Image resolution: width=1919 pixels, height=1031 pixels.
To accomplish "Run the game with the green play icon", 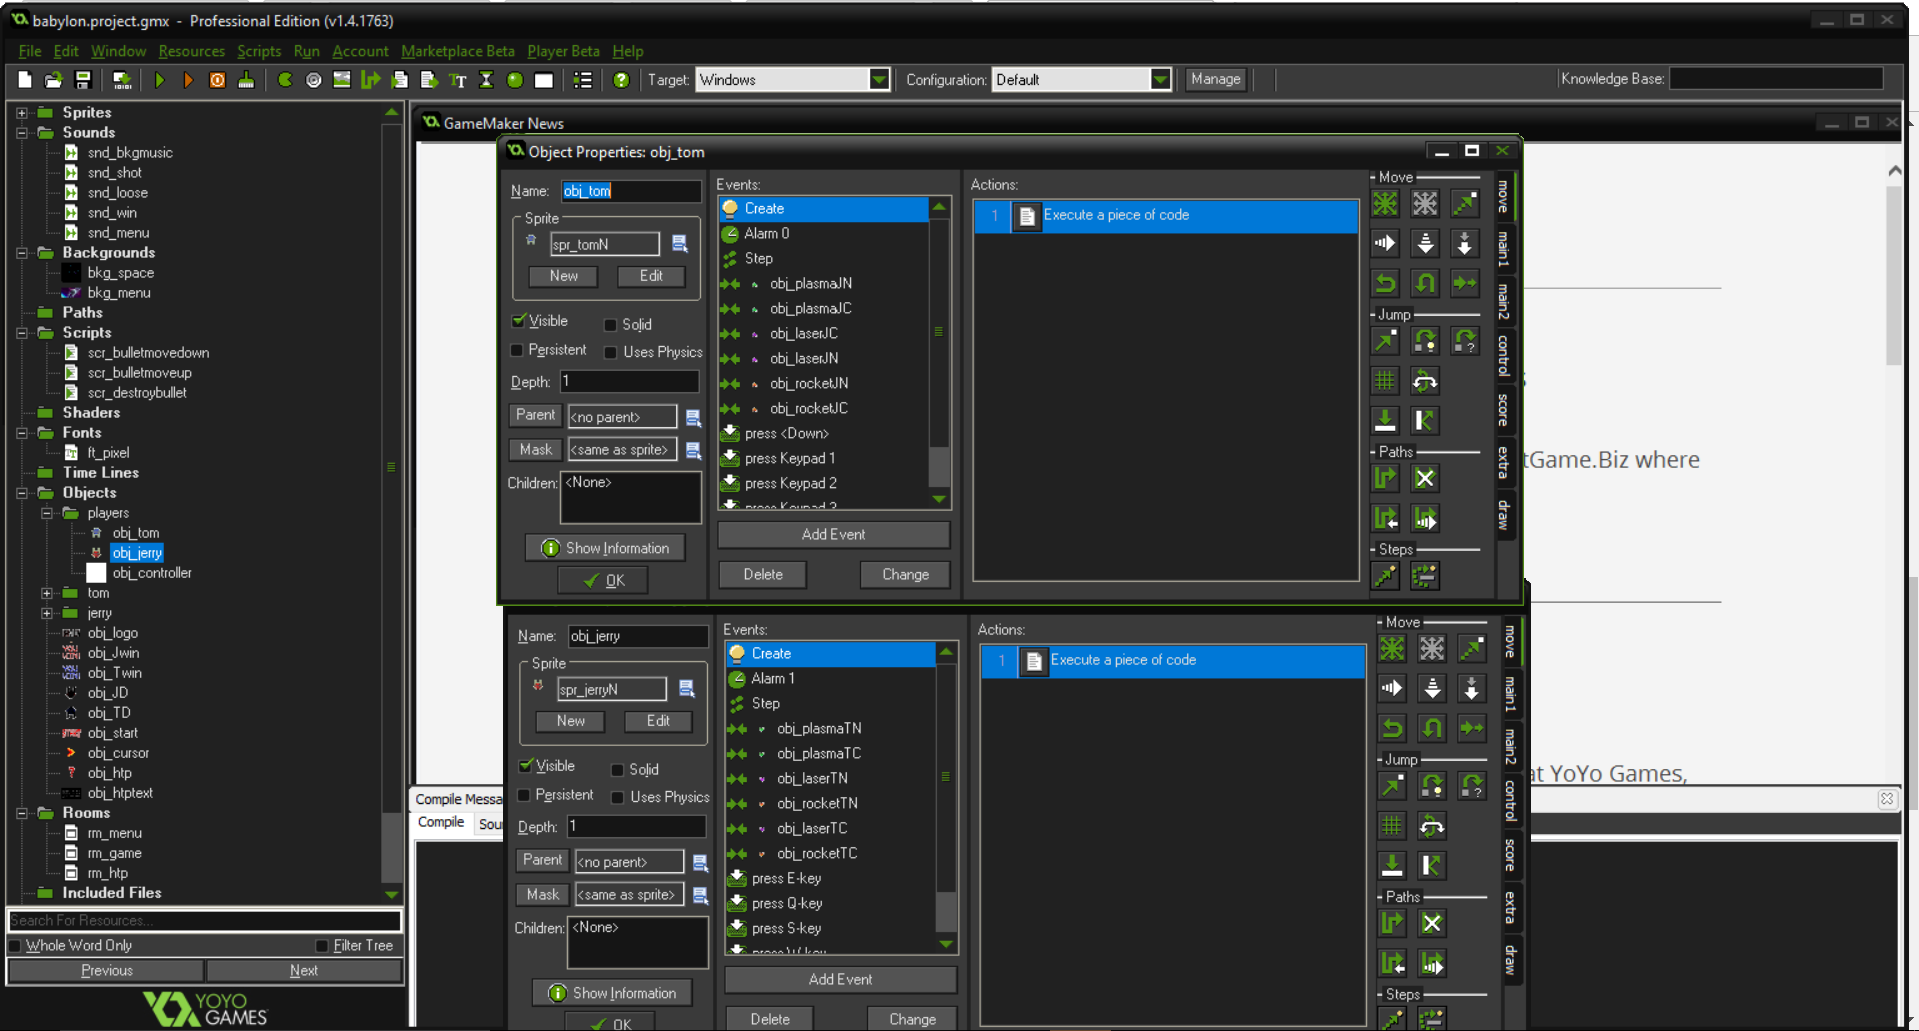I will point(160,80).
